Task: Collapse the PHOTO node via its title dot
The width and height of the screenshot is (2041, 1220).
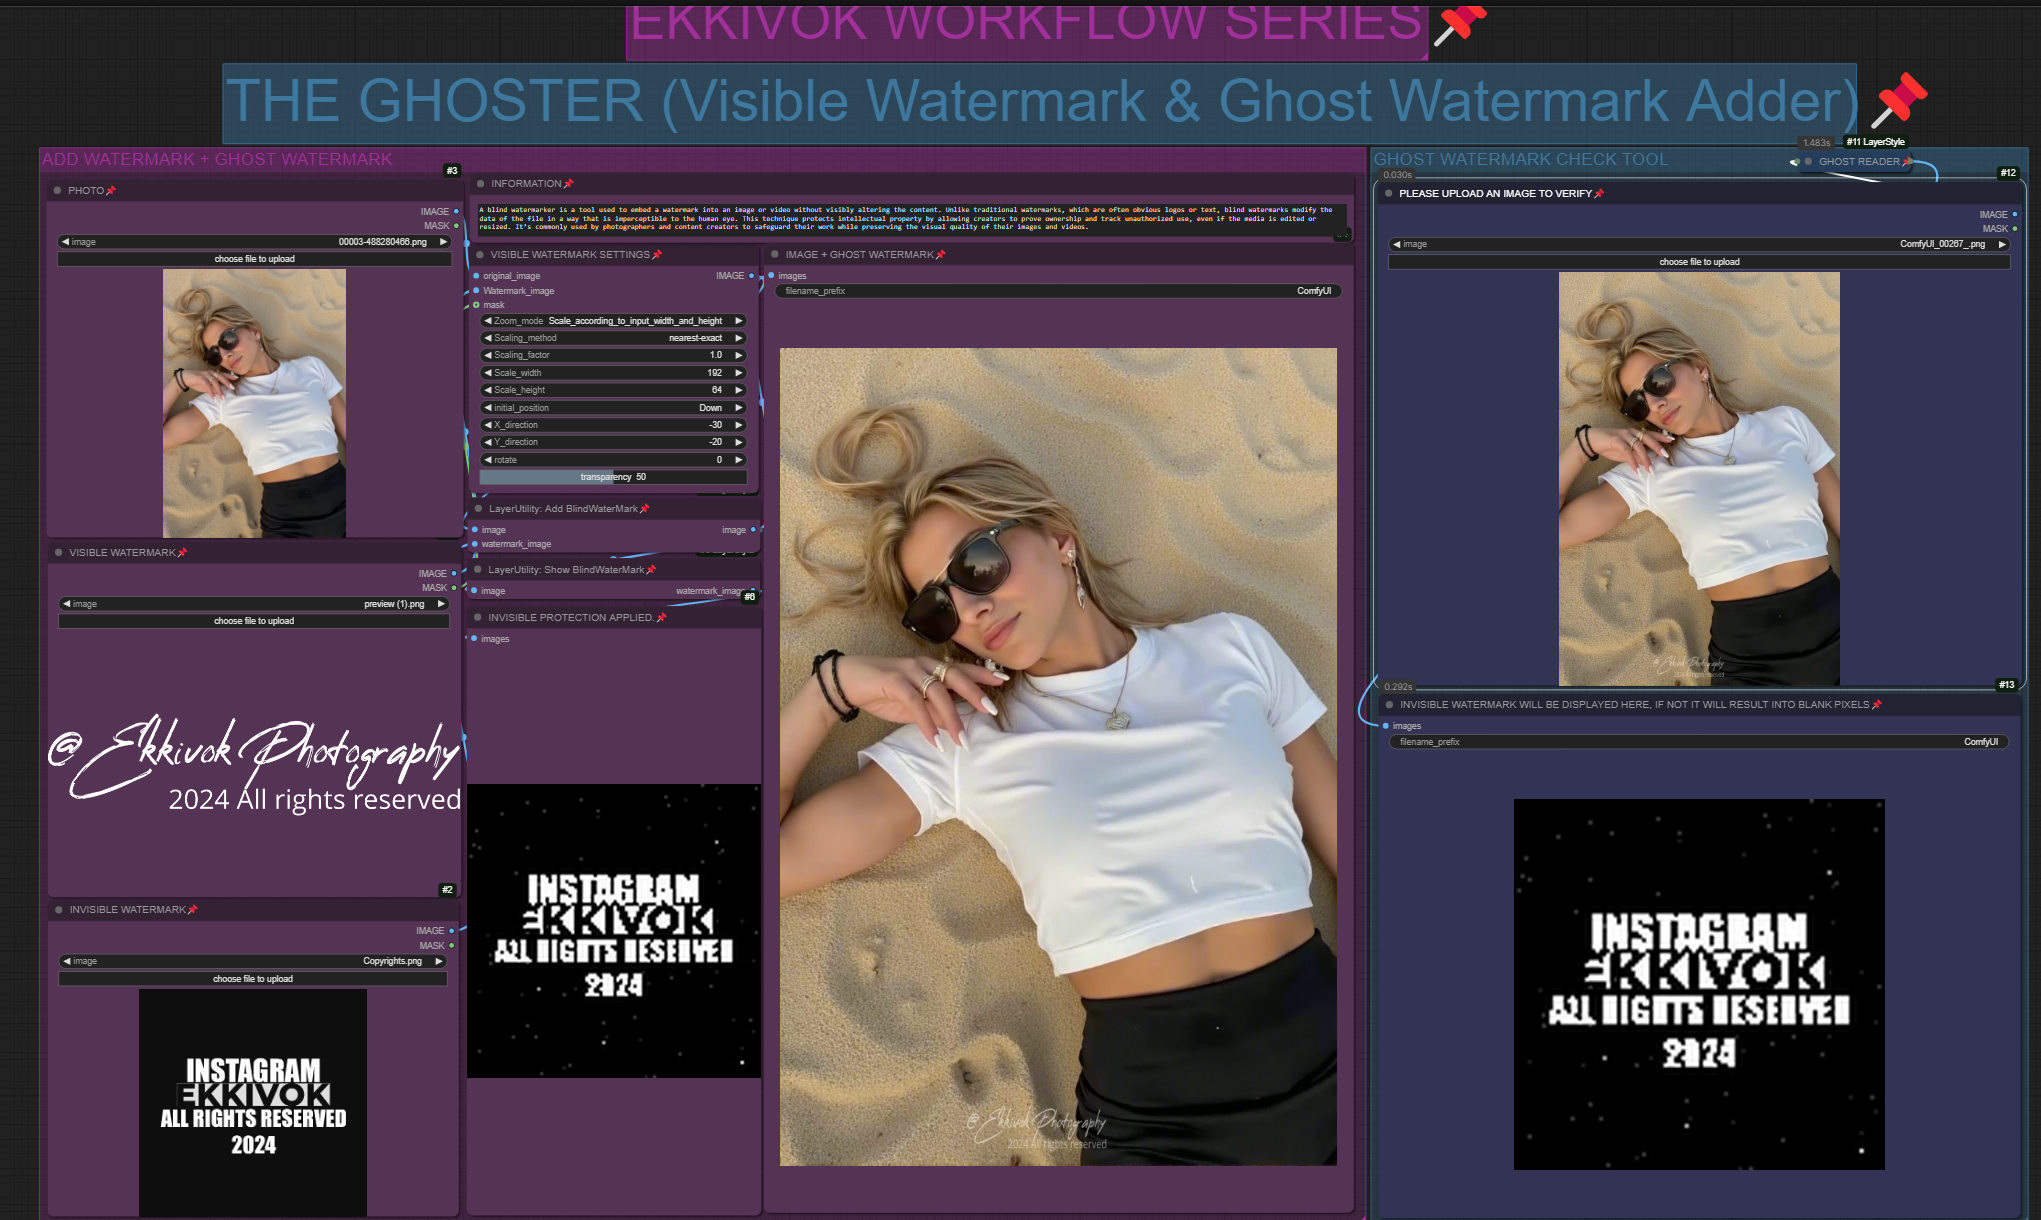Action: click(57, 191)
